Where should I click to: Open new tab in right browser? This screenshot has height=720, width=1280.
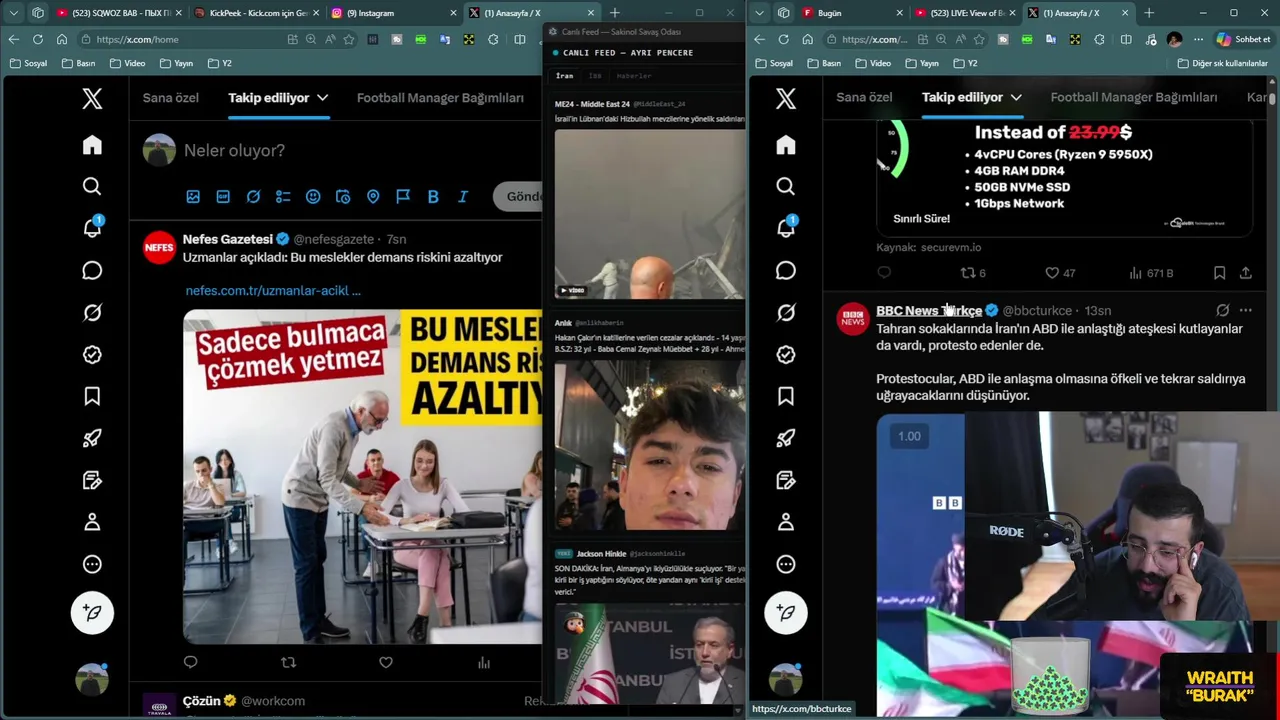click(x=1149, y=13)
